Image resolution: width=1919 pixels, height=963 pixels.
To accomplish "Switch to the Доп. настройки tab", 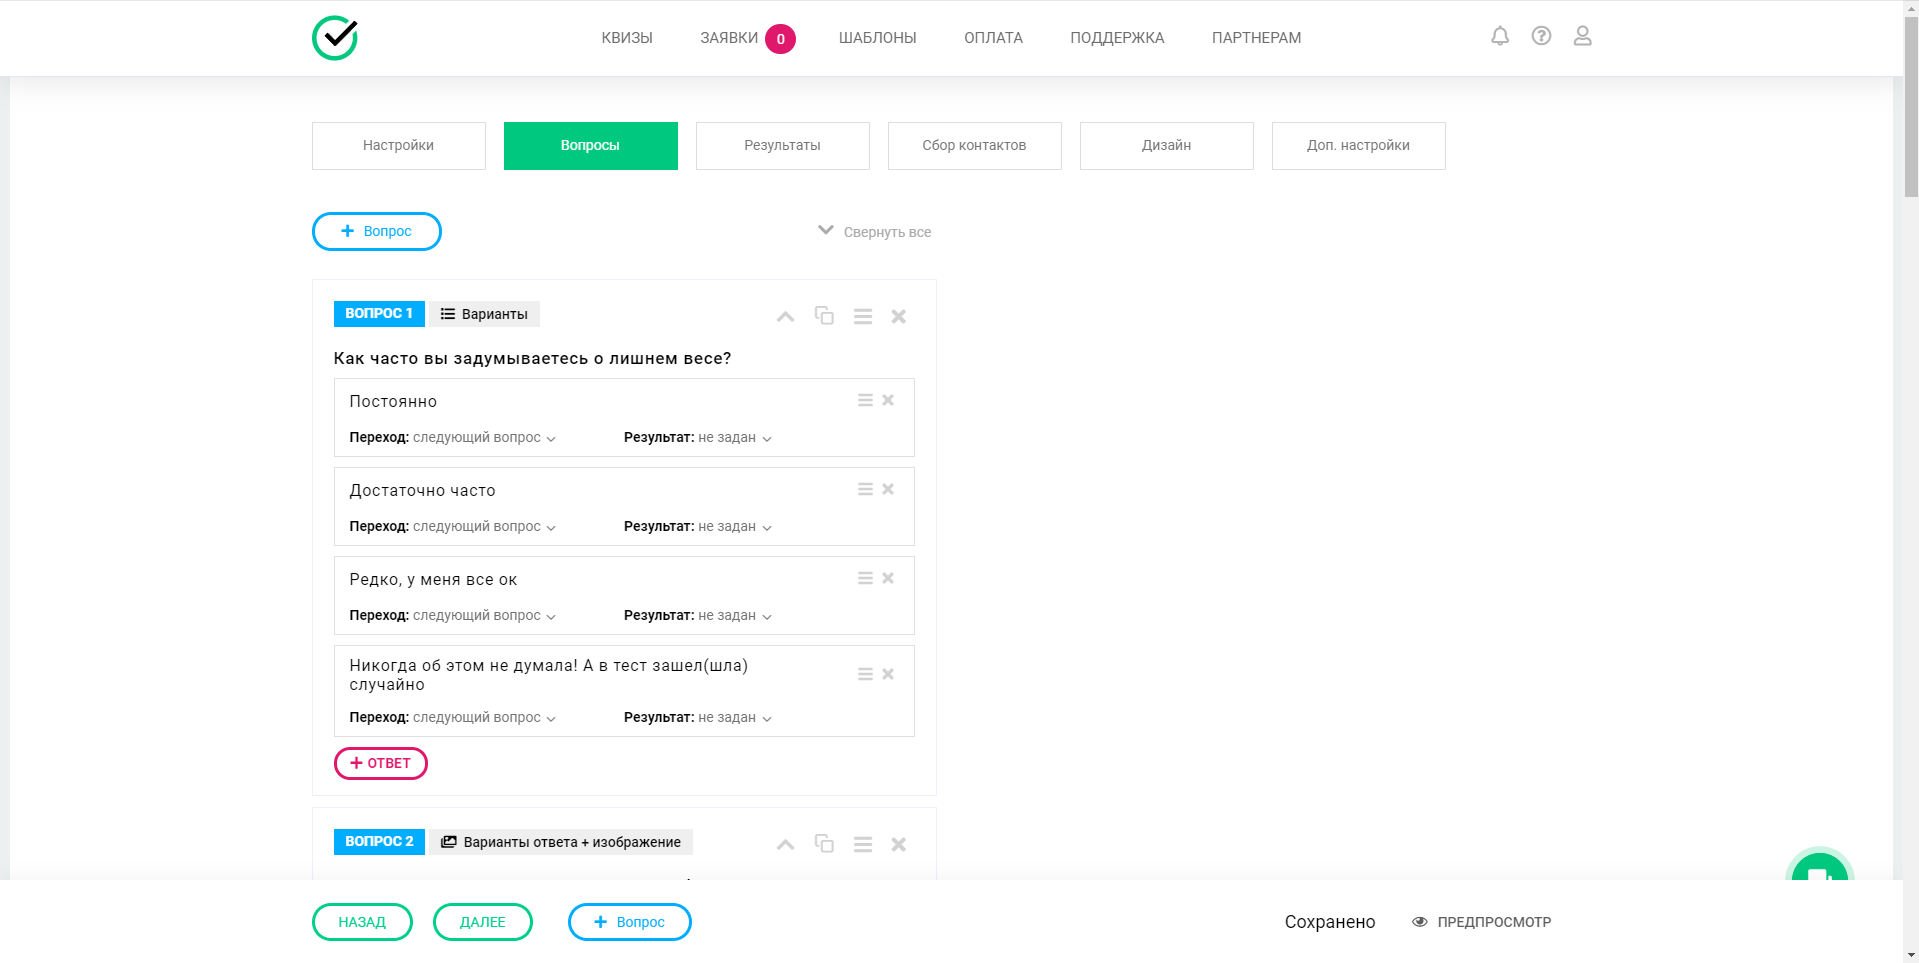I will (1359, 146).
